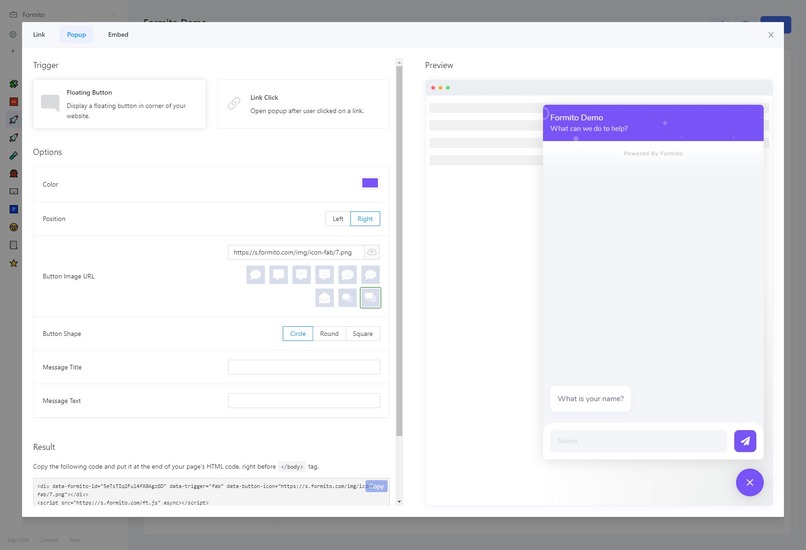Click the "Formito Demo" preview header title
Screen dimensions: 806x550
tap(576, 118)
